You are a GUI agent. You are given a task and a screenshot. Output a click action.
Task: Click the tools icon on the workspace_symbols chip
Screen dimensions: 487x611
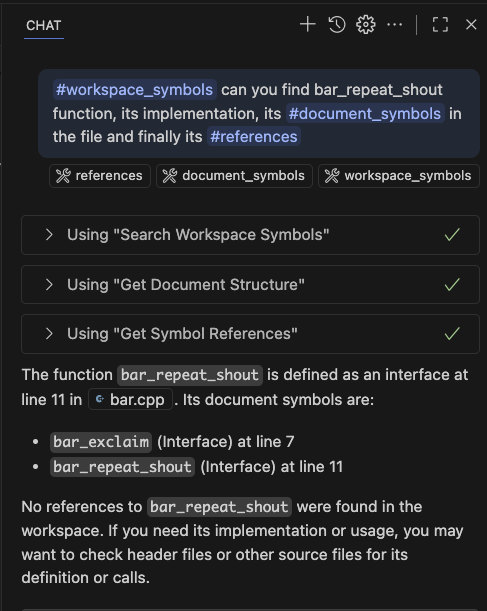(332, 176)
